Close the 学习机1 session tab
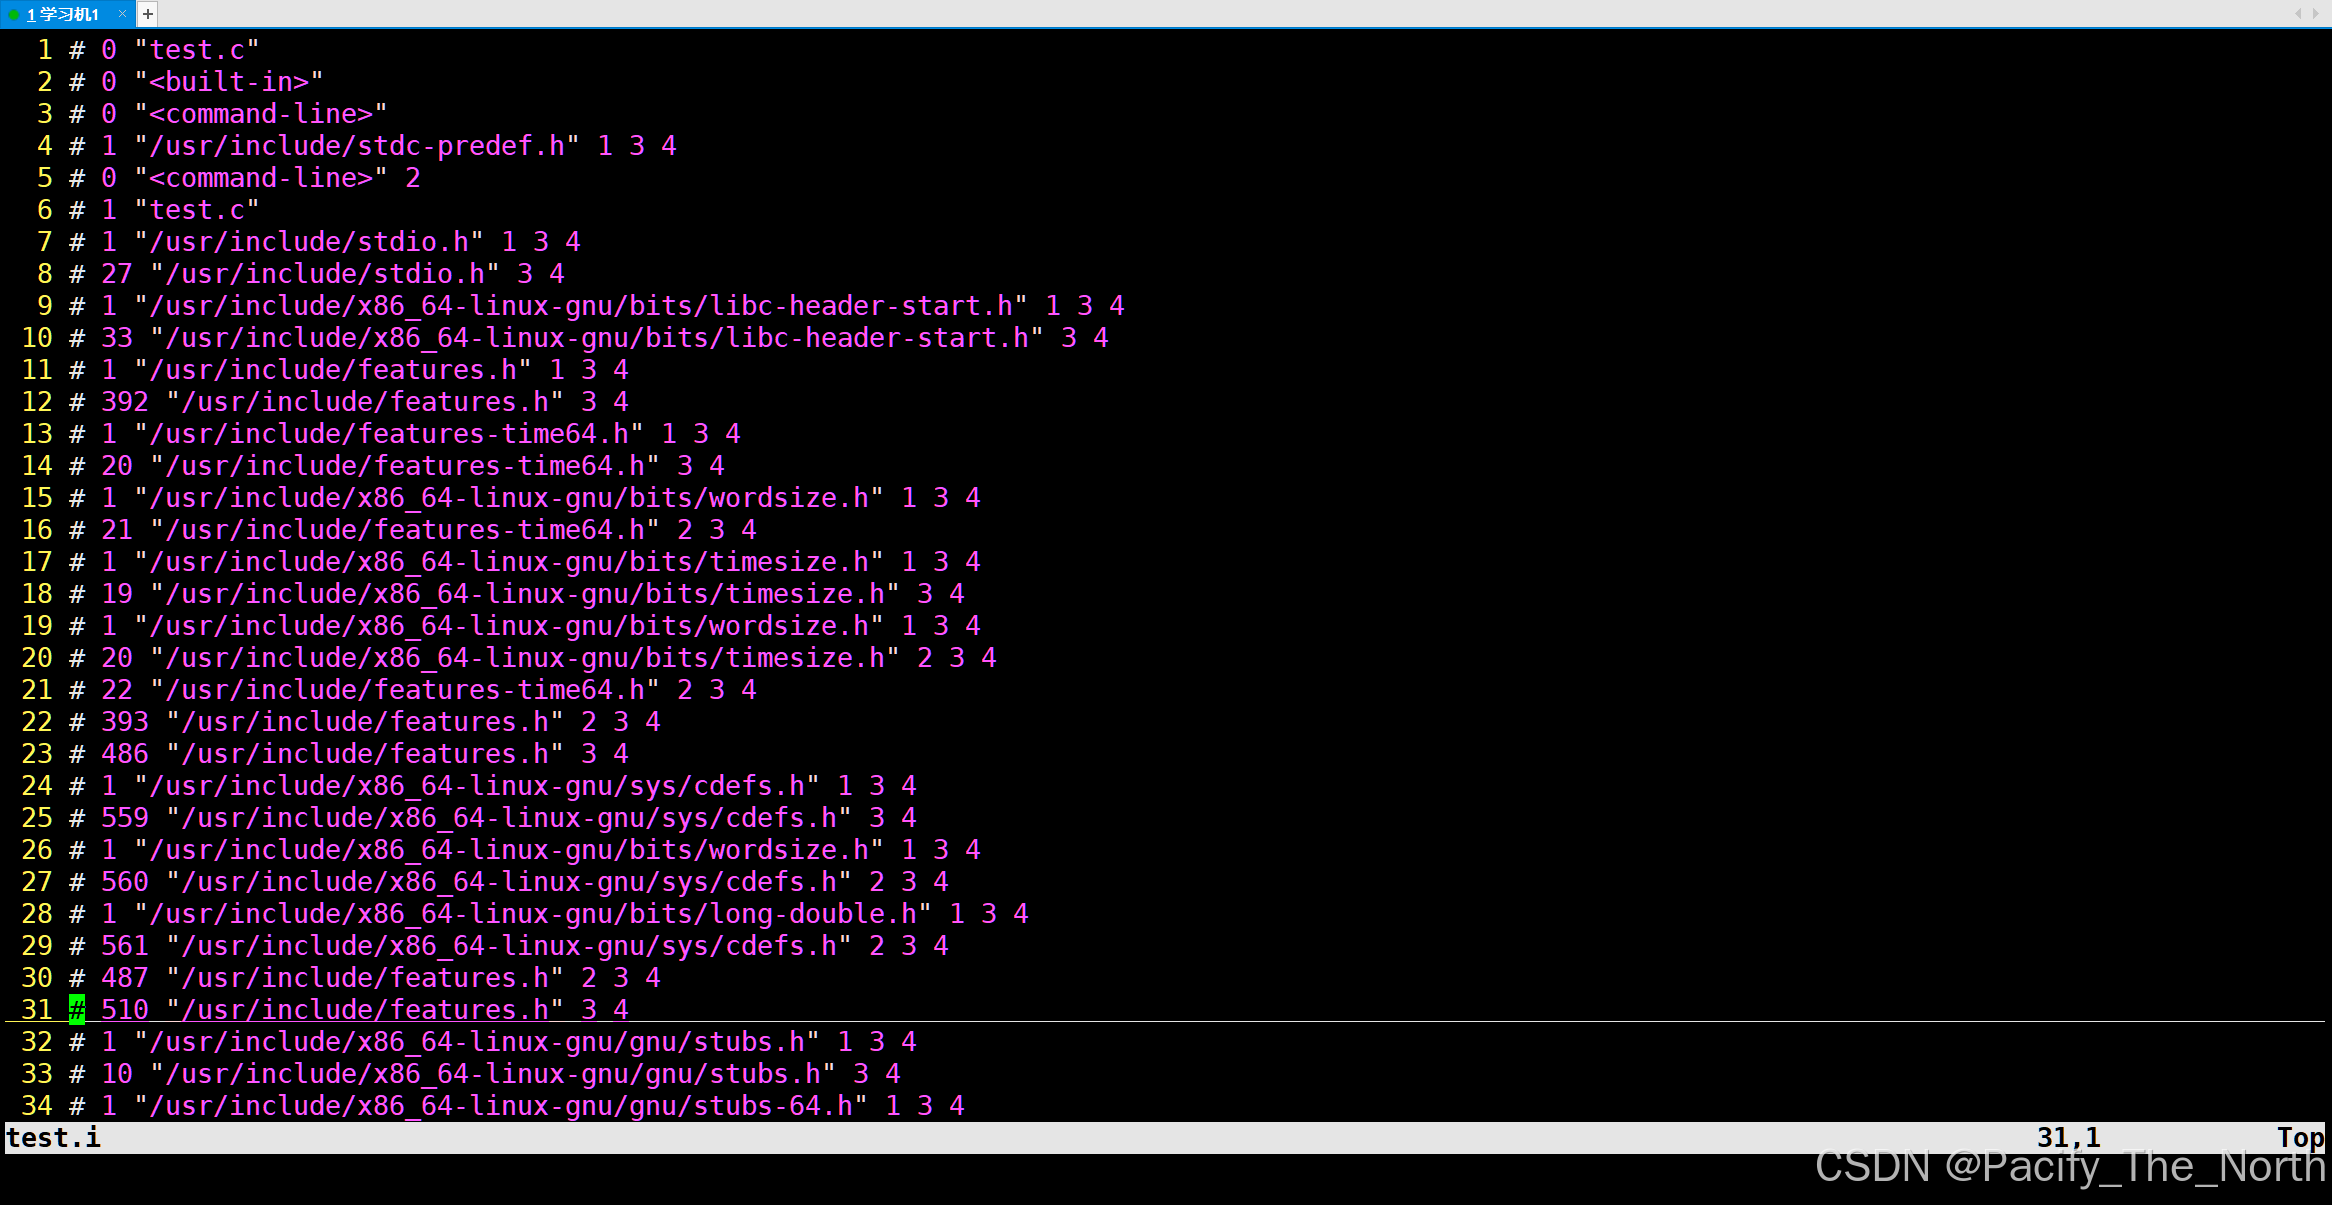The height and width of the screenshot is (1205, 2332). [x=122, y=14]
